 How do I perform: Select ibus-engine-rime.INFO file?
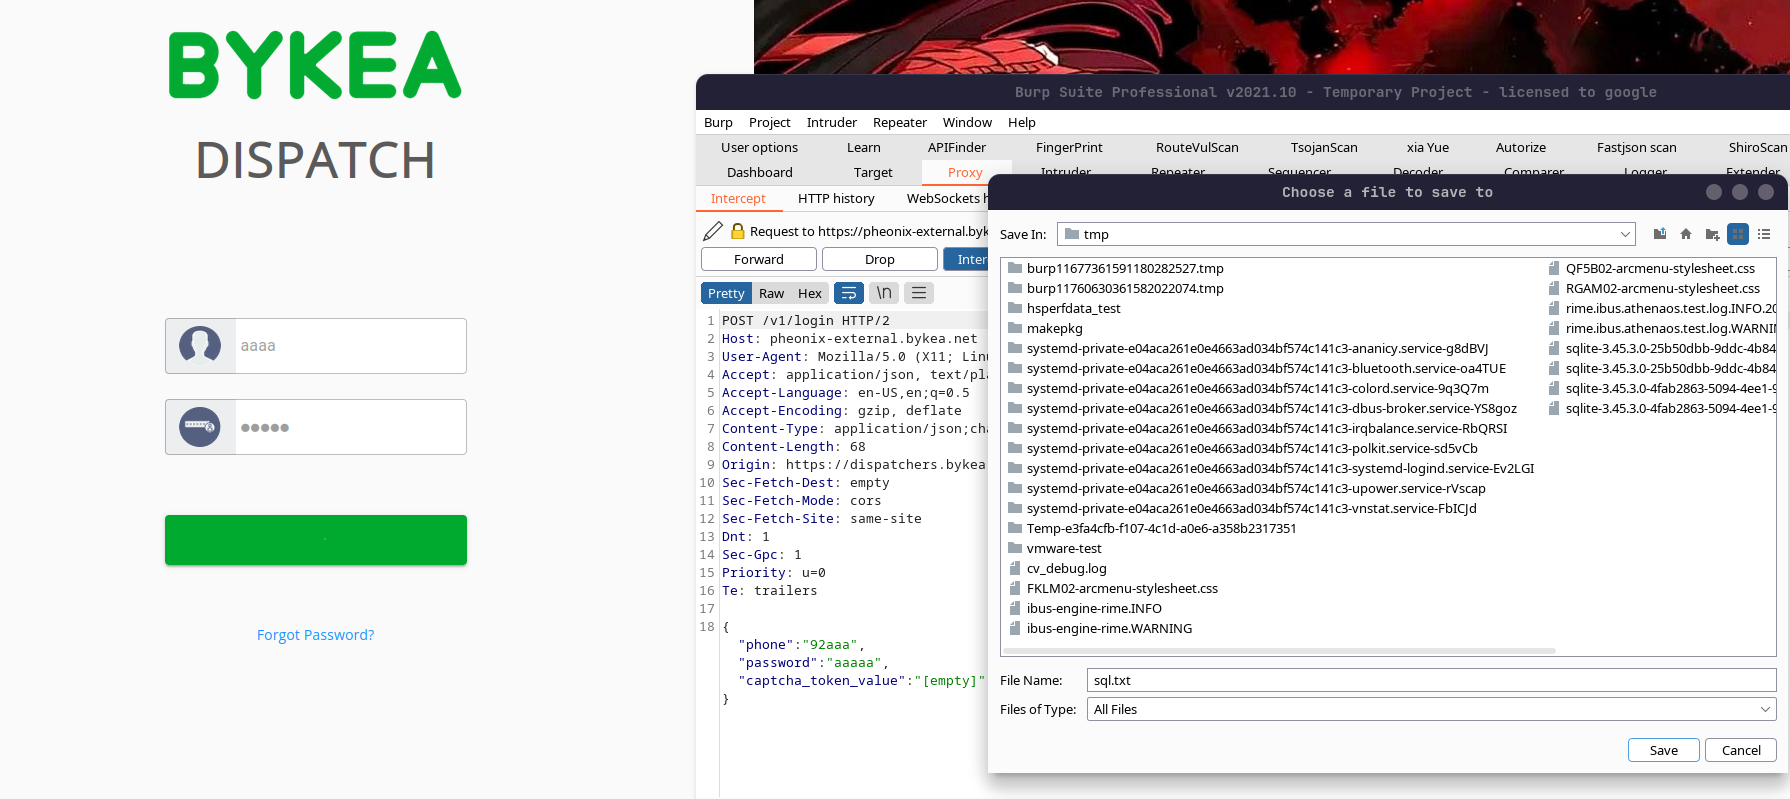pyautogui.click(x=1084, y=608)
